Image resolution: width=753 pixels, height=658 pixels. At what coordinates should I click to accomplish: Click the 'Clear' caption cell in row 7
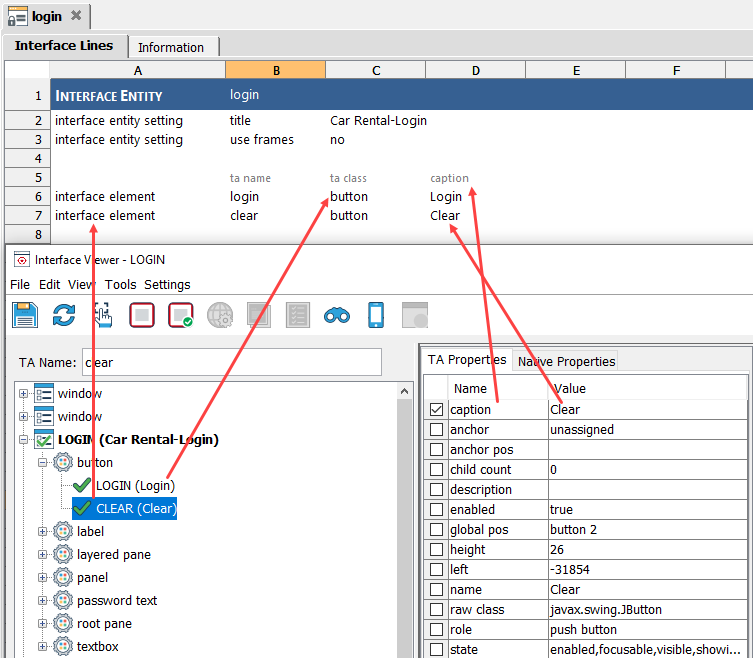click(x=445, y=216)
